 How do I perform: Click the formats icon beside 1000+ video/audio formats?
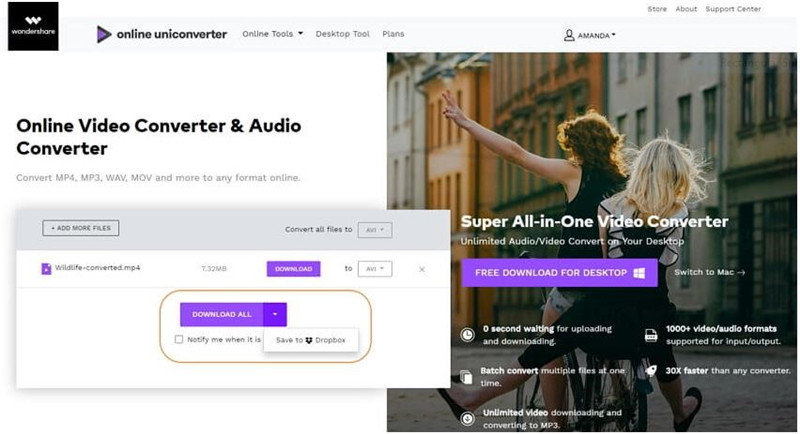pyautogui.click(x=651, y=335)
